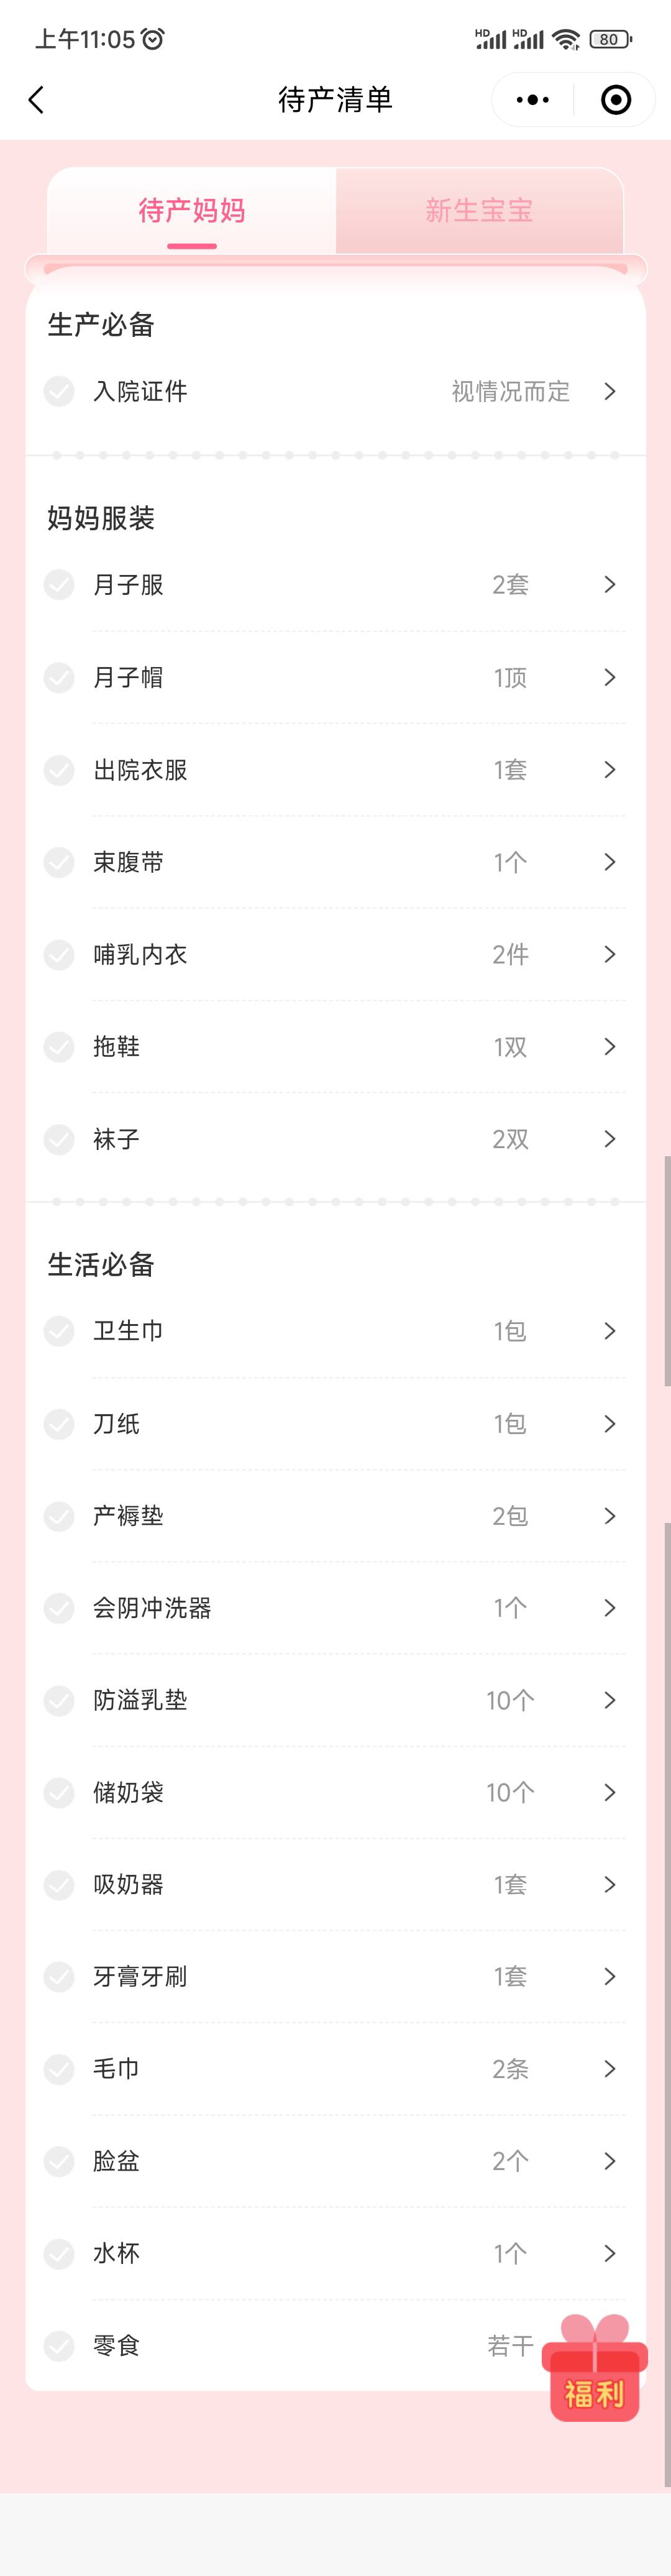Toggle the 吸奶器 check circle
This screenshot has width=671, height=2576.
point(59,1885)
